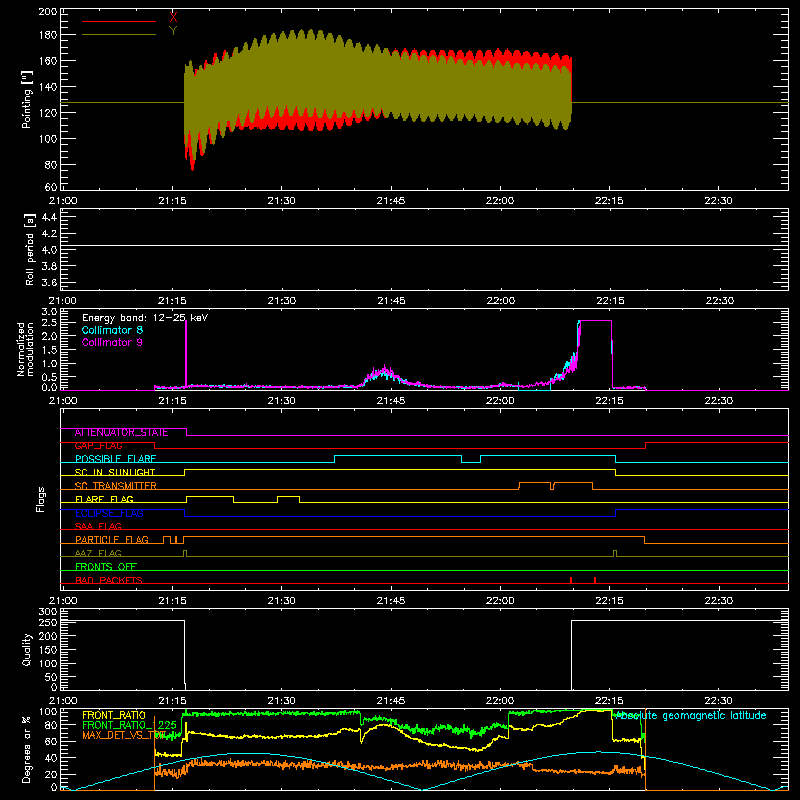Select the SAA_FLAG label
This screenshot has height=800, width=800.
tap(98, 526)
